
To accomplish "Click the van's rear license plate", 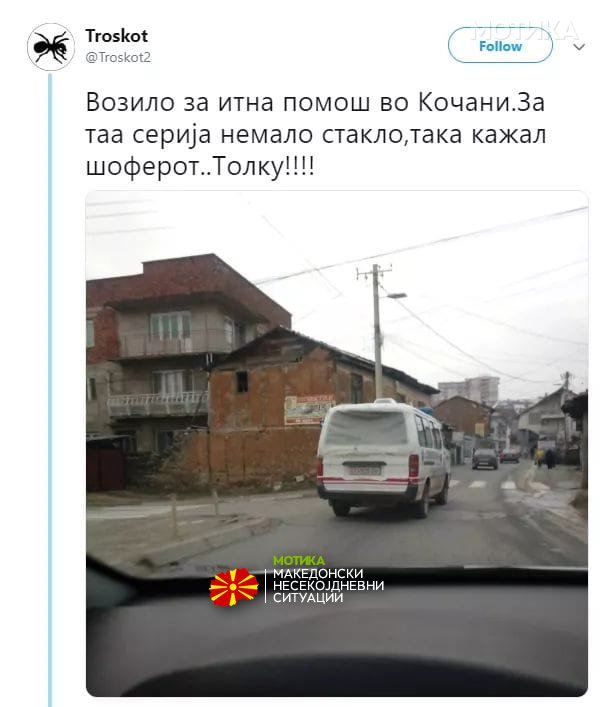I will click(365, 471).
